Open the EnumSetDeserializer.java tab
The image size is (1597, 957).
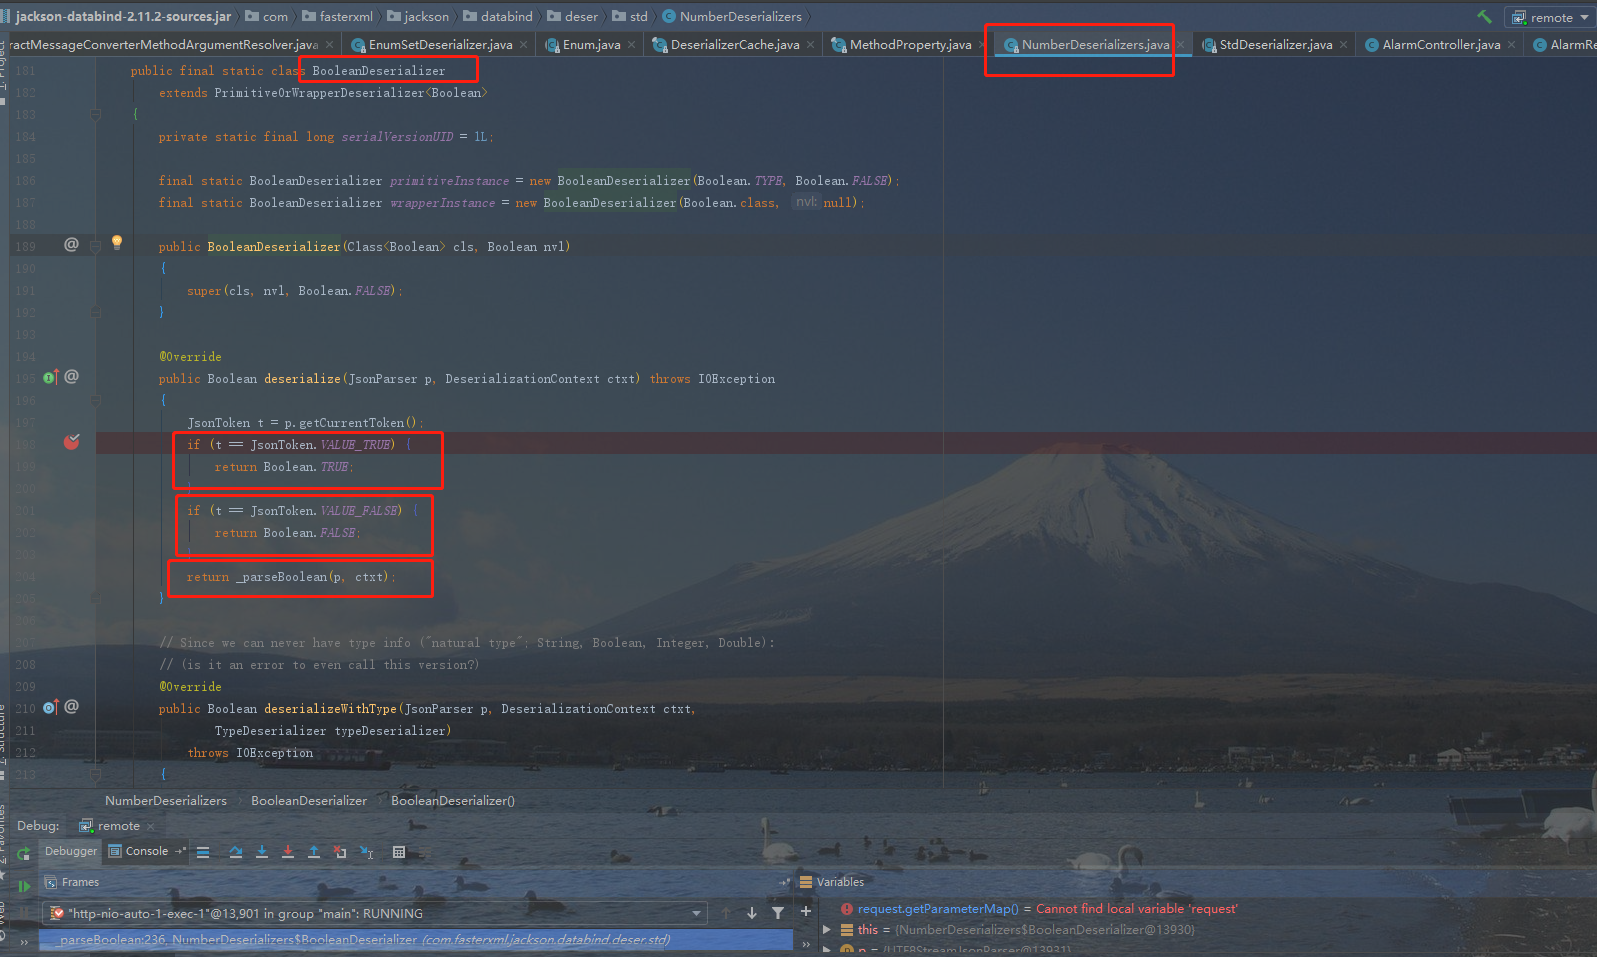[440, 44]
